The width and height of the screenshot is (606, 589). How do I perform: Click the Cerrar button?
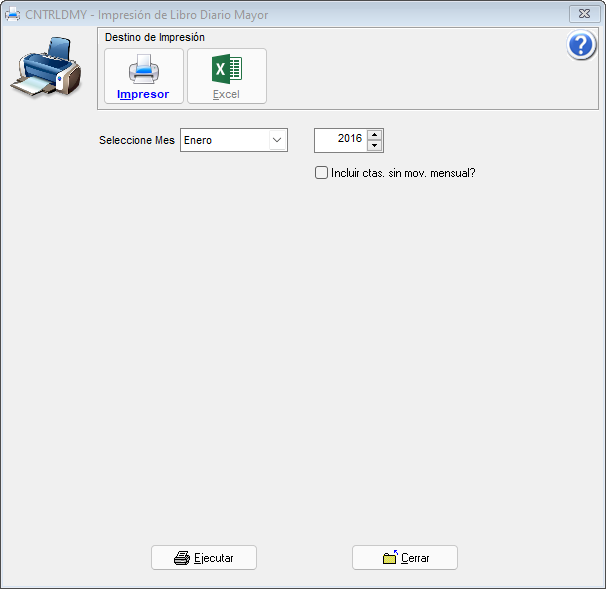(405, 558)
